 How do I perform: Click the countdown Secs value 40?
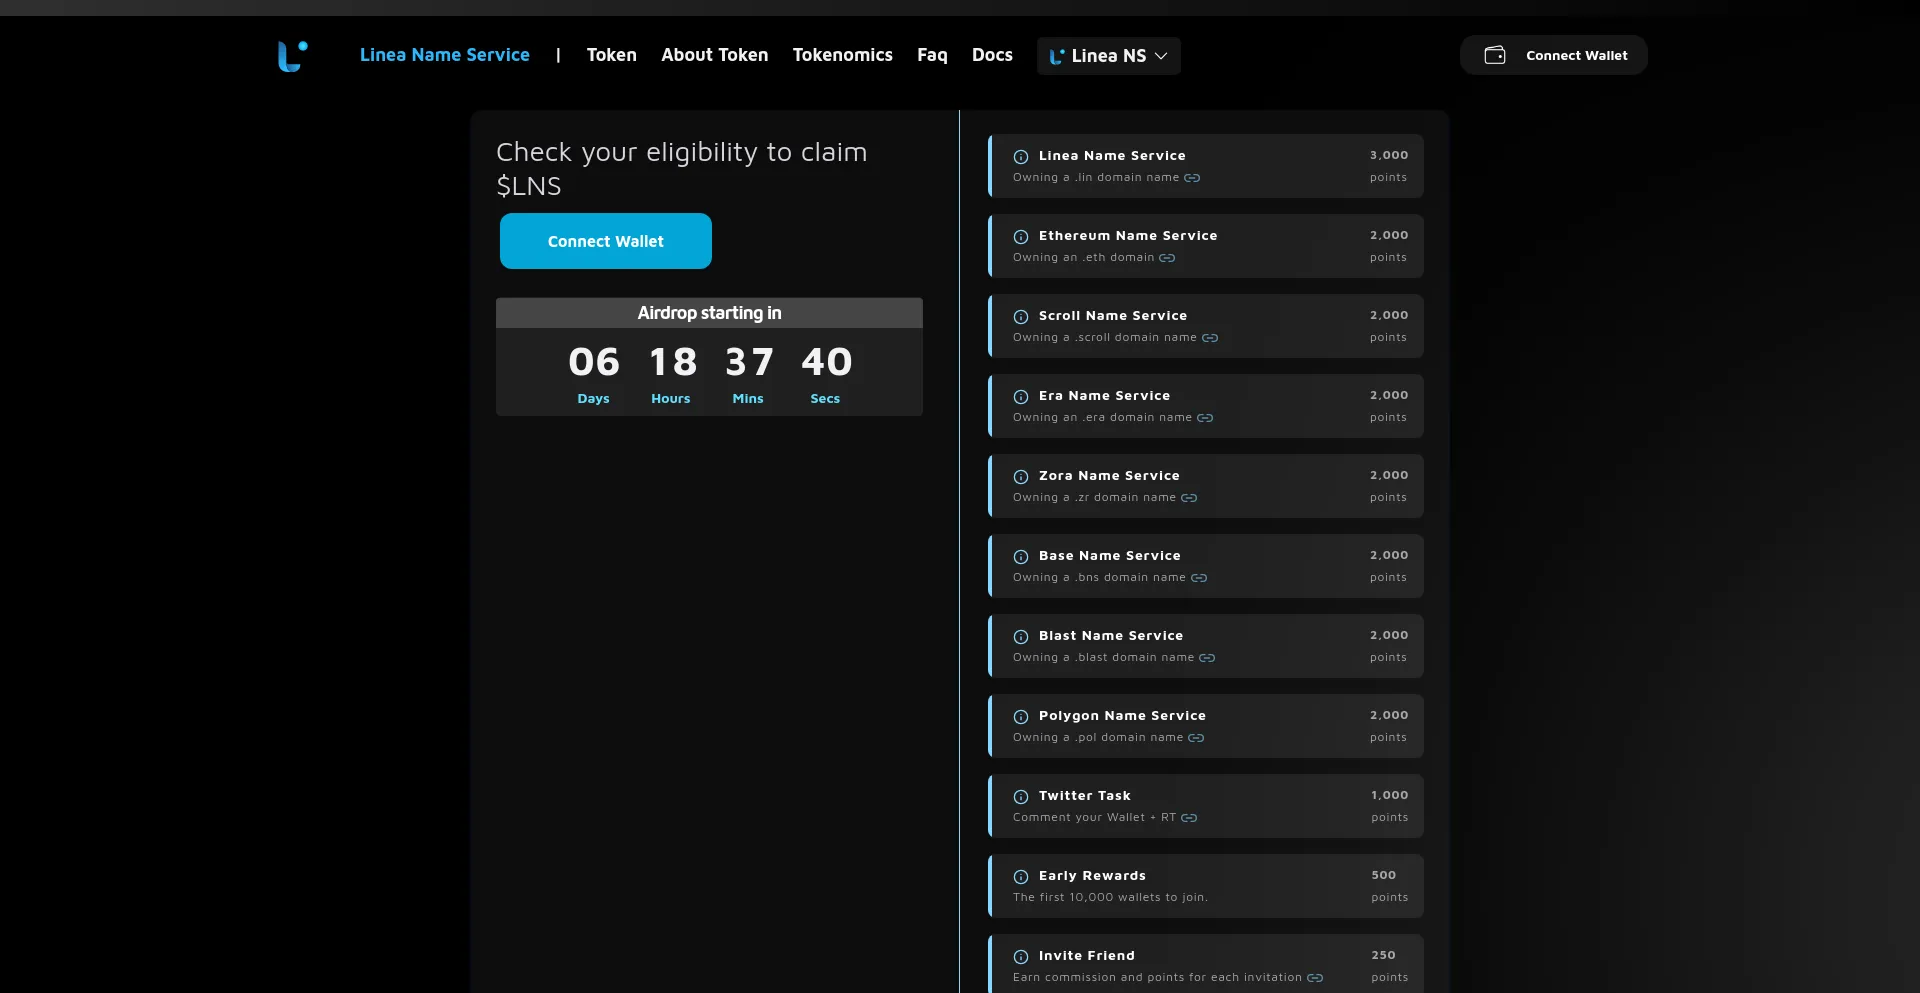[827, 362]
